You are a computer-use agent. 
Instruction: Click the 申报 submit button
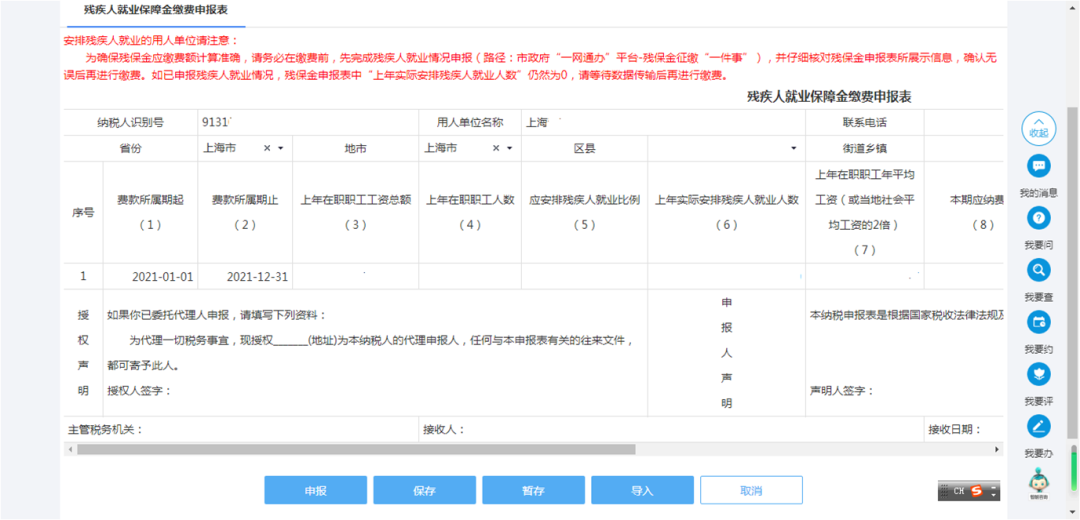315,490
